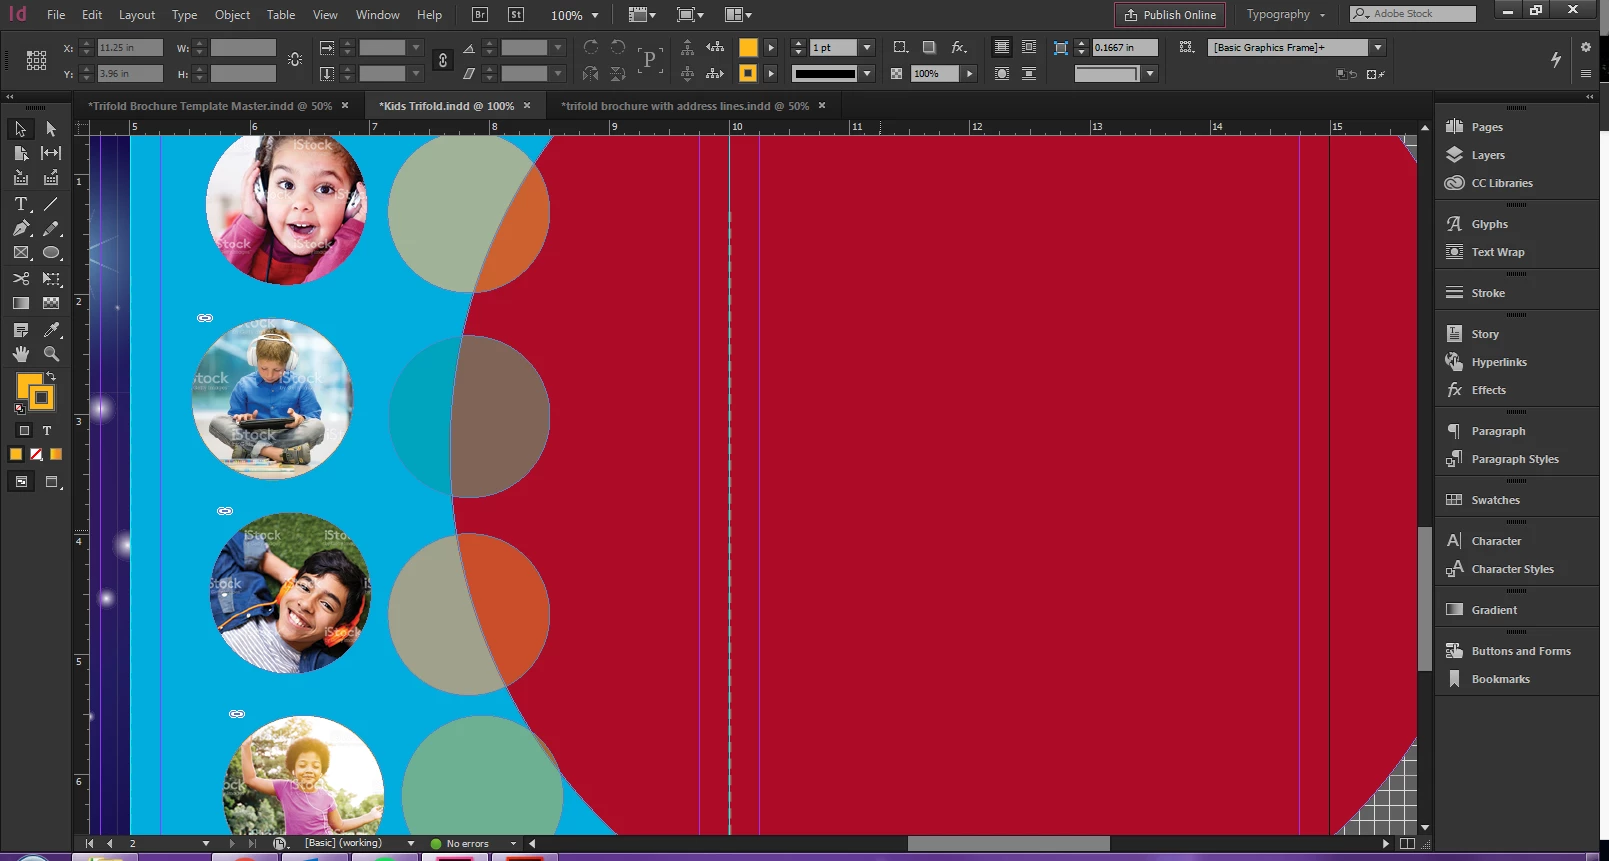Select the Gap tool
Screen dimensions: 1609x861
point(51,153)
